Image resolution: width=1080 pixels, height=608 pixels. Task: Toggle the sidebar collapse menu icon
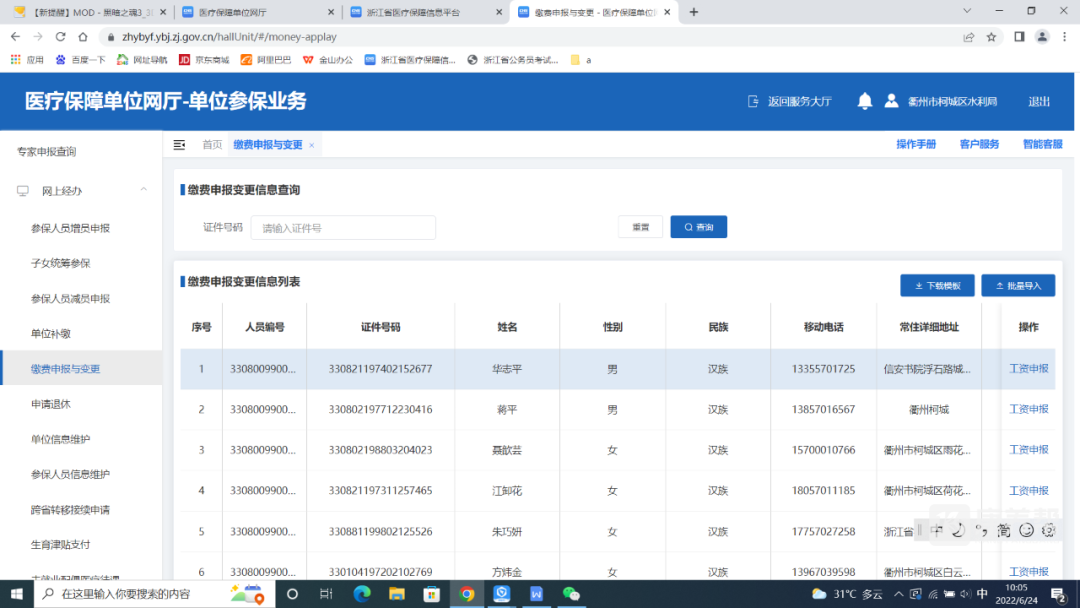pos(179,145)
